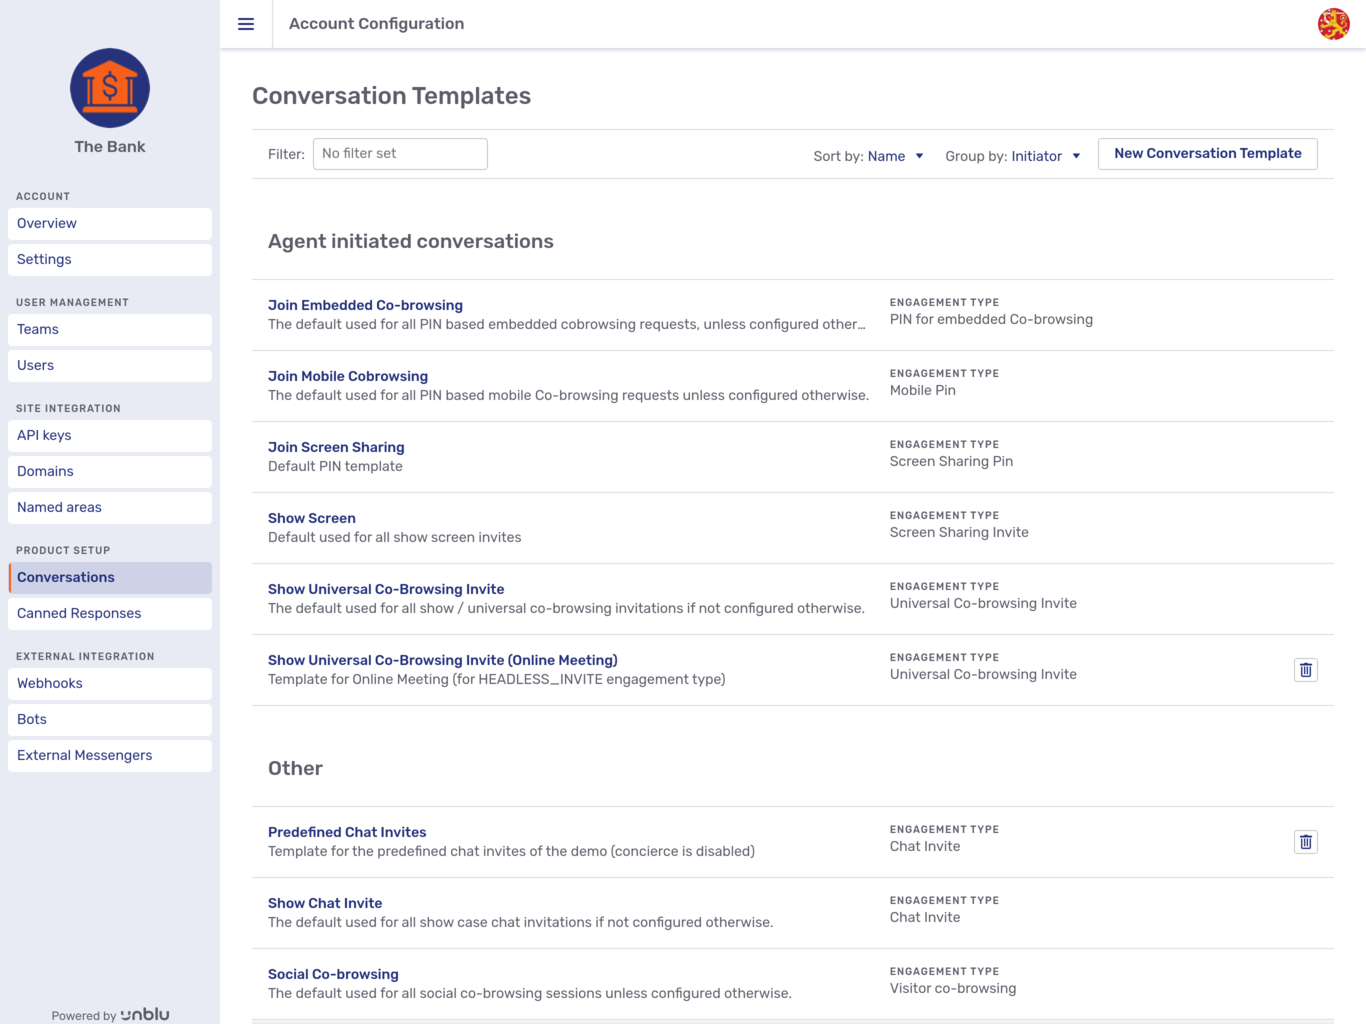Click The Bank account logo

click(x=109, y=87)
